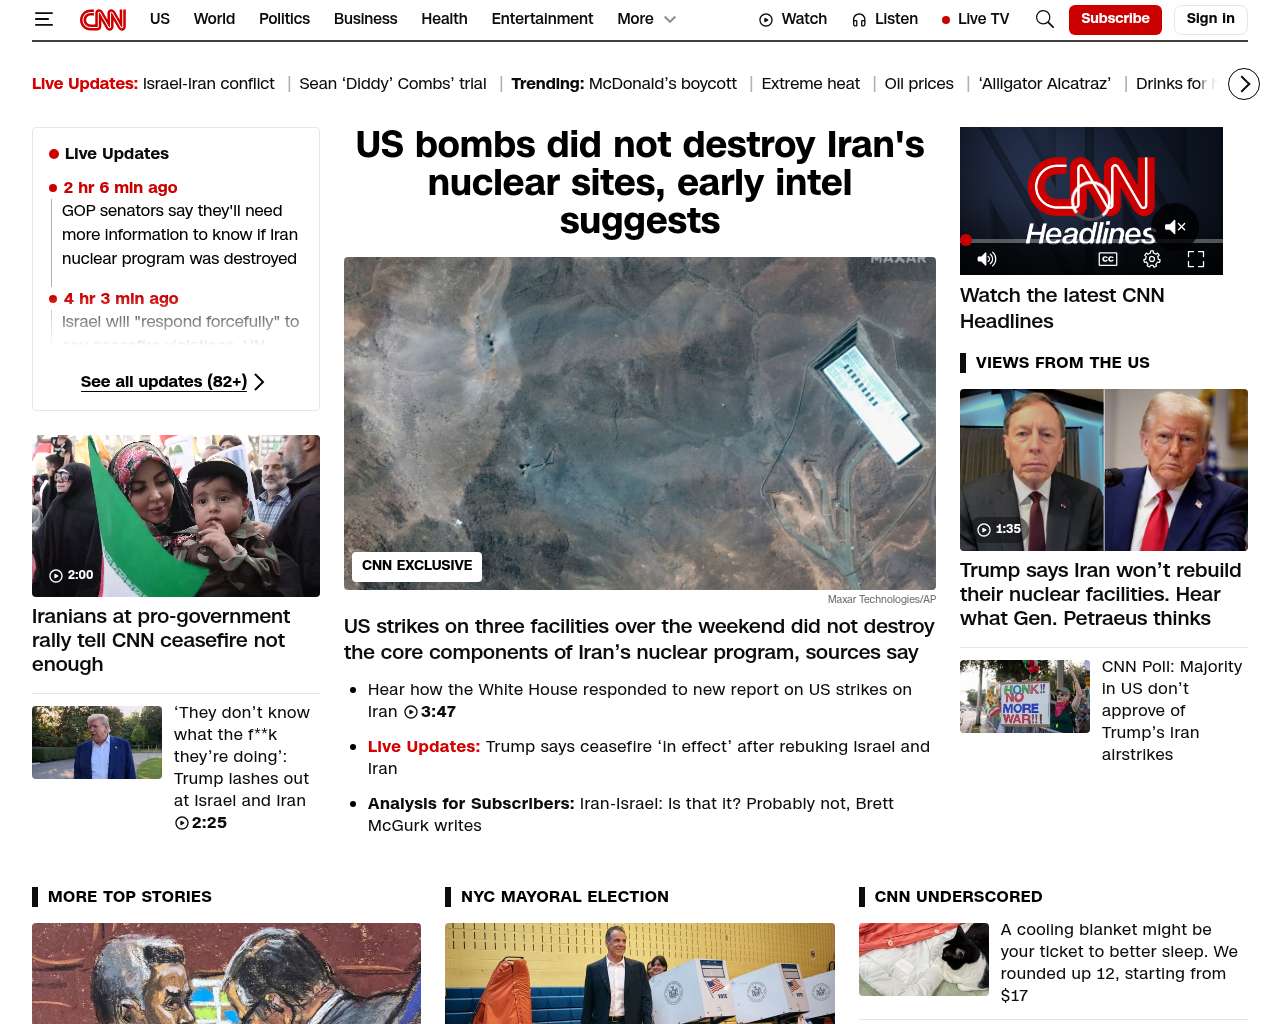The height and width of the screenshot is (1024, 1280).
Task: Click the MORE TOP STORIES heading
Action: point(130,897)
